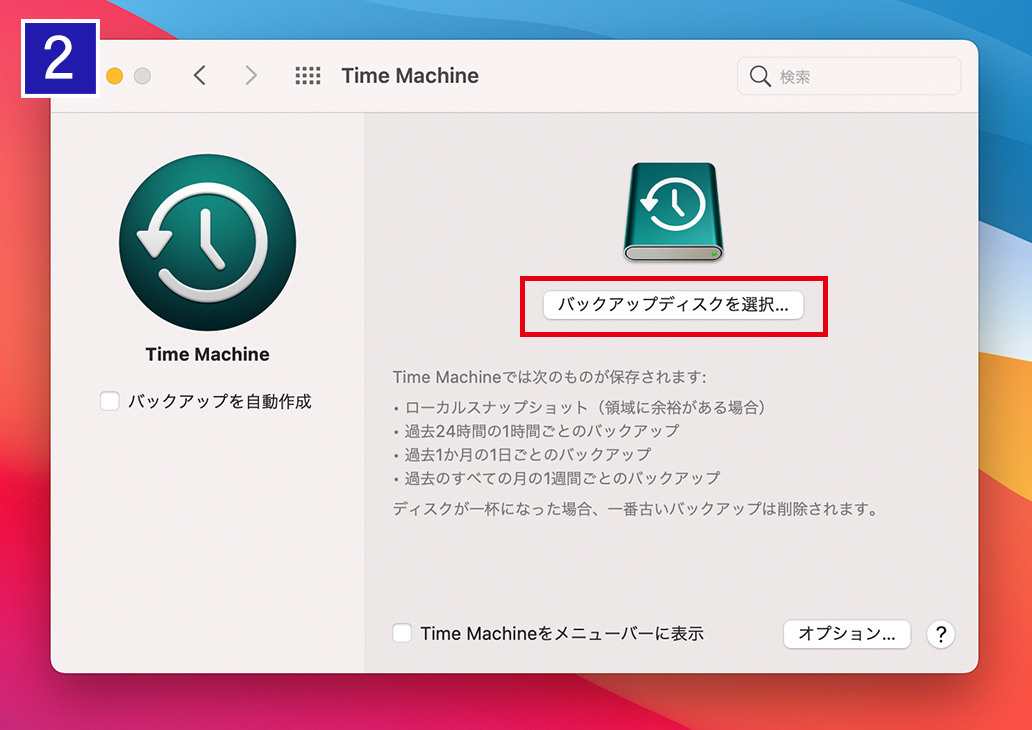Image resolution: width=1032 pixels, height=730 pixels.
Task: Click the yellow minimize window button
Action: 115,76
